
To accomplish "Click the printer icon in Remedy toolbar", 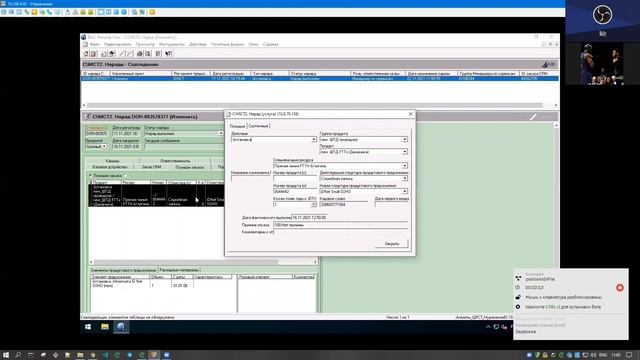I will [x=140, y=54].
